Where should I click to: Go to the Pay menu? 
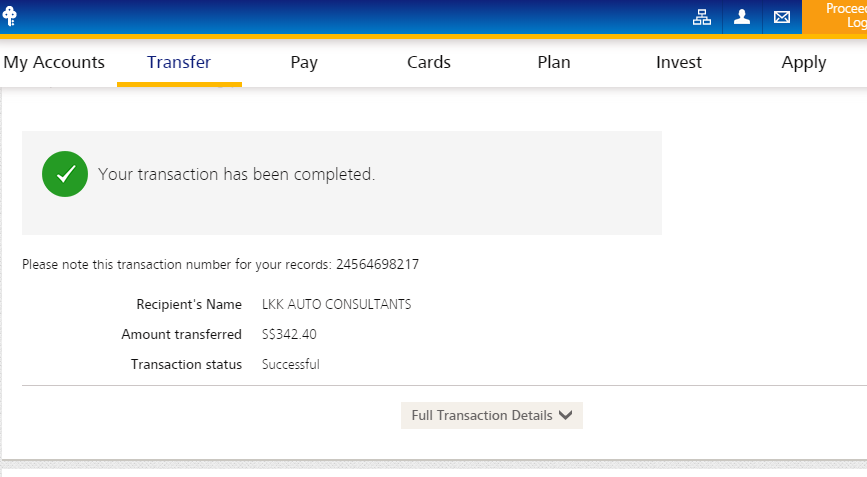(x=304, y=62)
